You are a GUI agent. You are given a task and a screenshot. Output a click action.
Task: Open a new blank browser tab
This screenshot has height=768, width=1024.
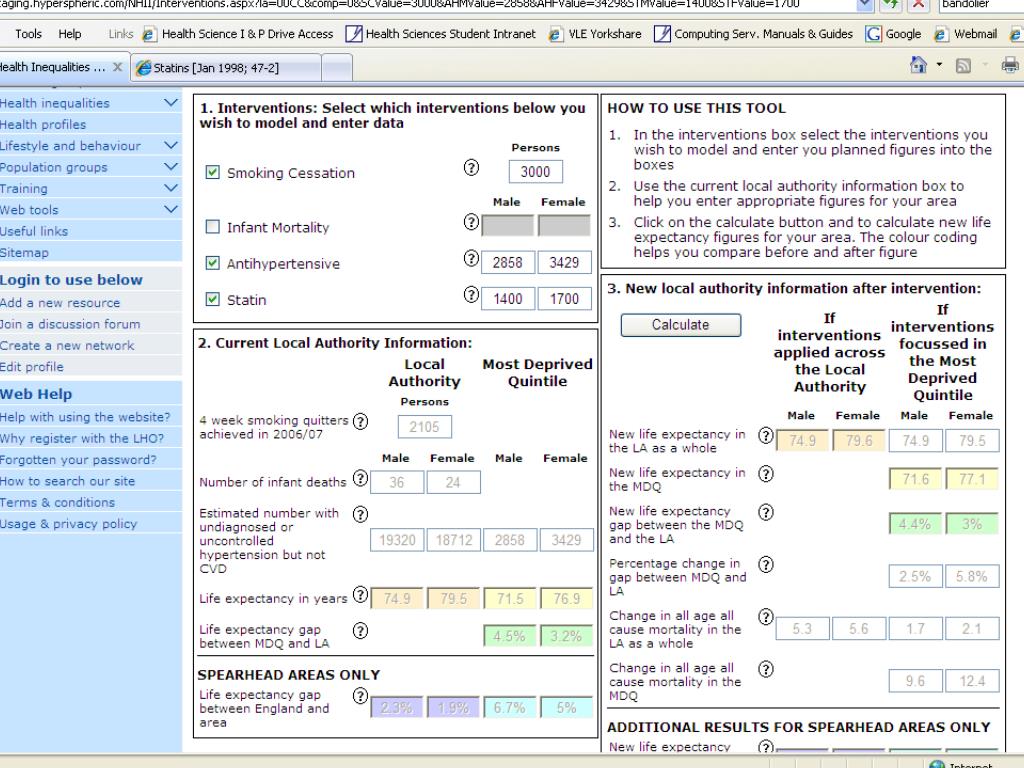(337, 68)
